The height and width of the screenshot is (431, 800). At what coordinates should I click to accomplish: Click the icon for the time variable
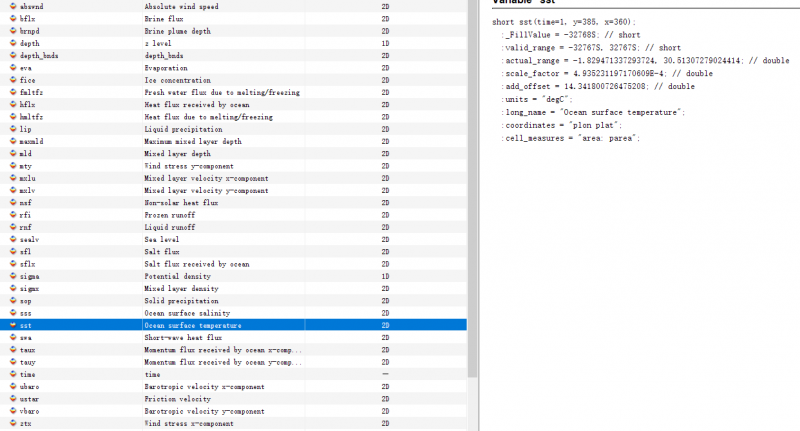pos(12,374)
